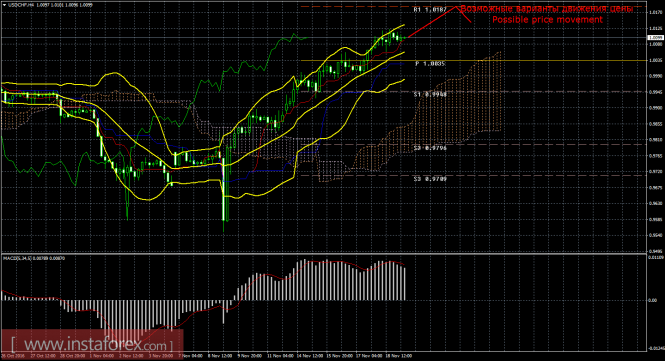The image size is (665, 361).
Task: Click the 14 Nov 12:00 time axis label
Action: tap(309, 356)
